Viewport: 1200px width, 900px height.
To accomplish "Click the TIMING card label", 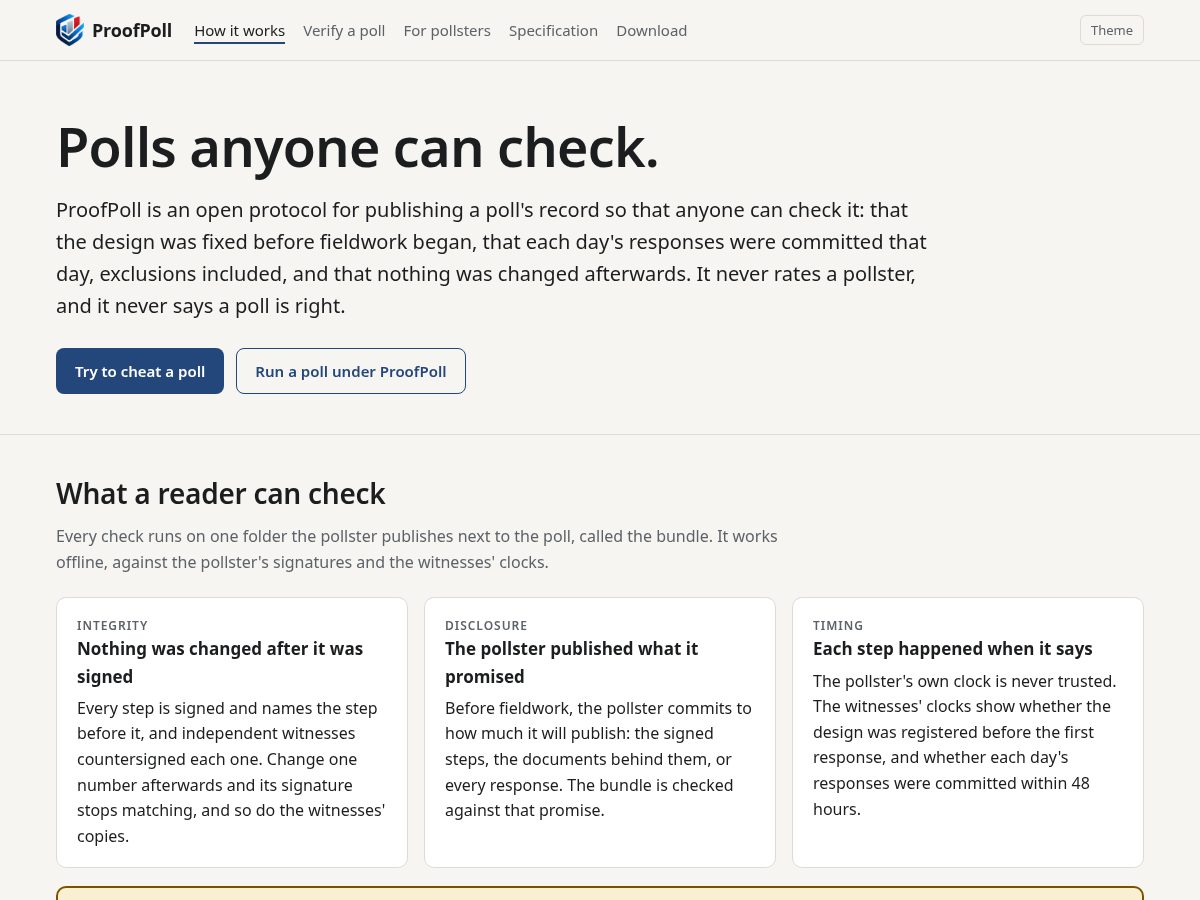I will pos(838,625).
